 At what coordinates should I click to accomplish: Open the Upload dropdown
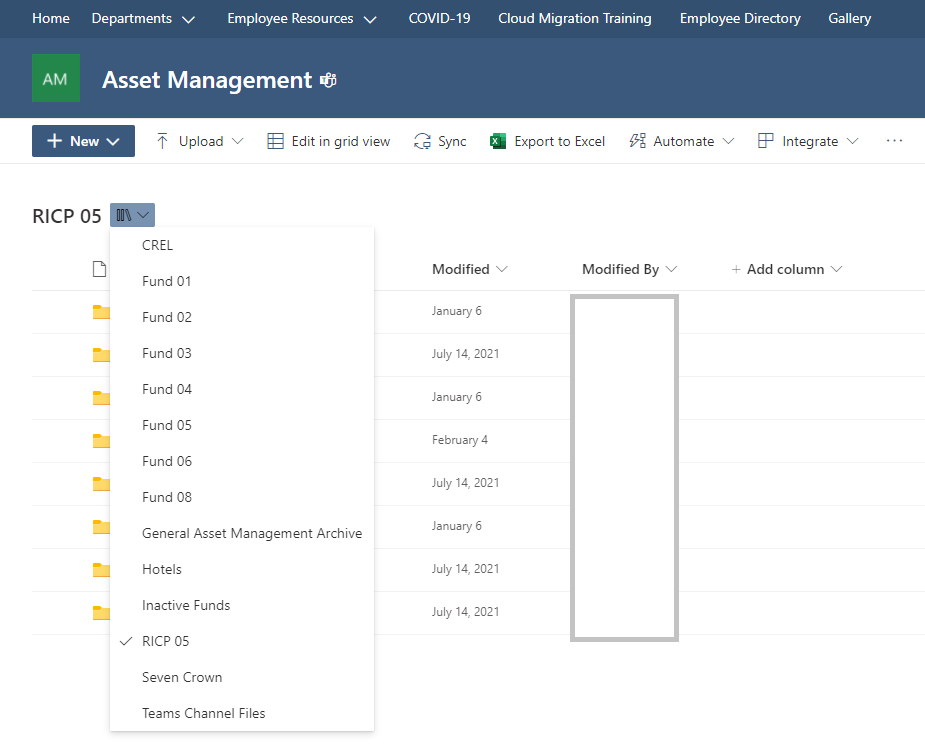pos(199,141)
